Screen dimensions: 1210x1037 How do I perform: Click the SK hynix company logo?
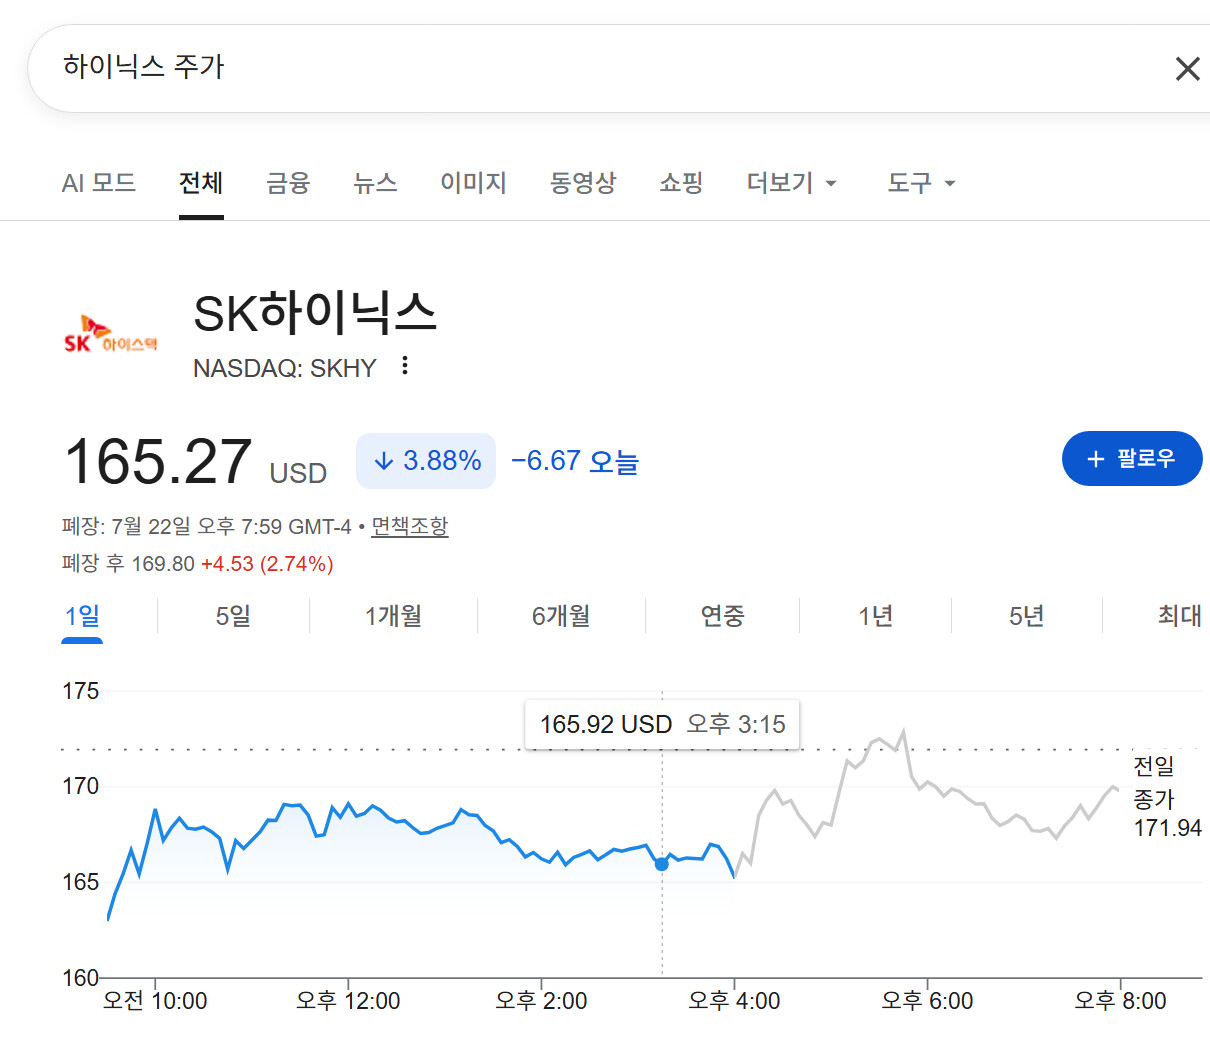pyautogui.click(x=111, y=335)
